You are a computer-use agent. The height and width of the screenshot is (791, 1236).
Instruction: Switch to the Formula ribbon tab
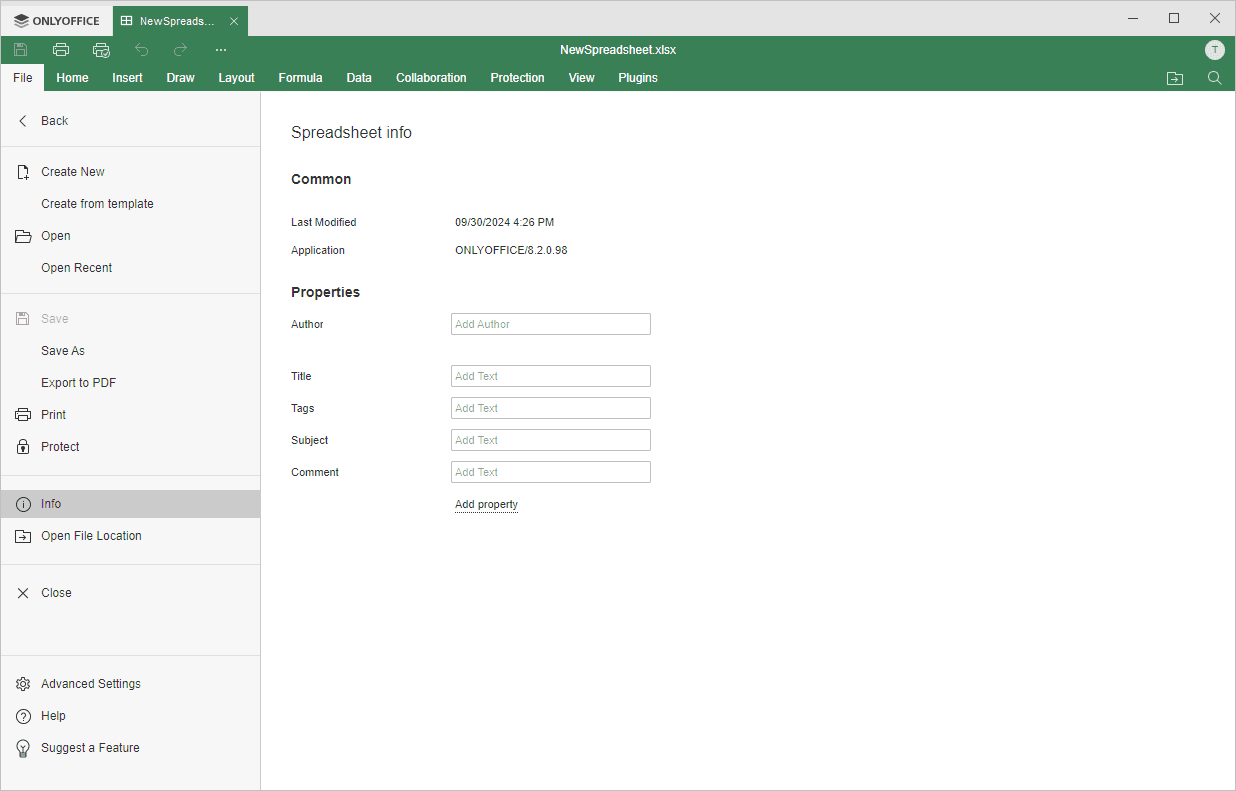[300, 78]
